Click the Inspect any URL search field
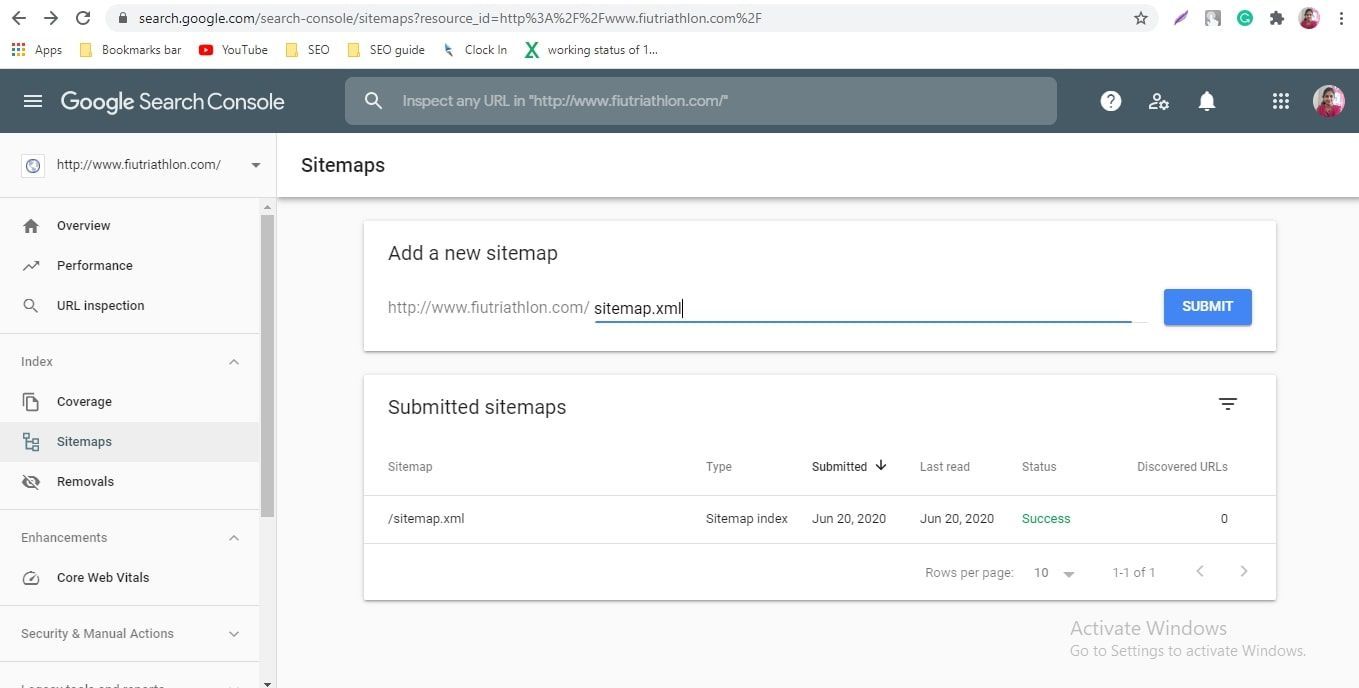Viewport: 1359px width, 688px height. pos(700,101)
